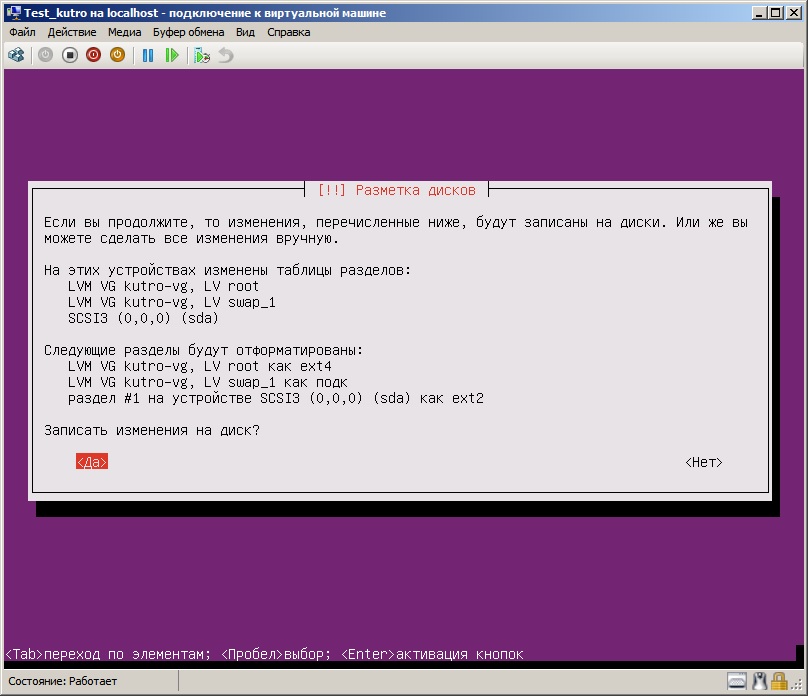Open the Справка menu
Screen dimensions: 808x696
(289, 32)
